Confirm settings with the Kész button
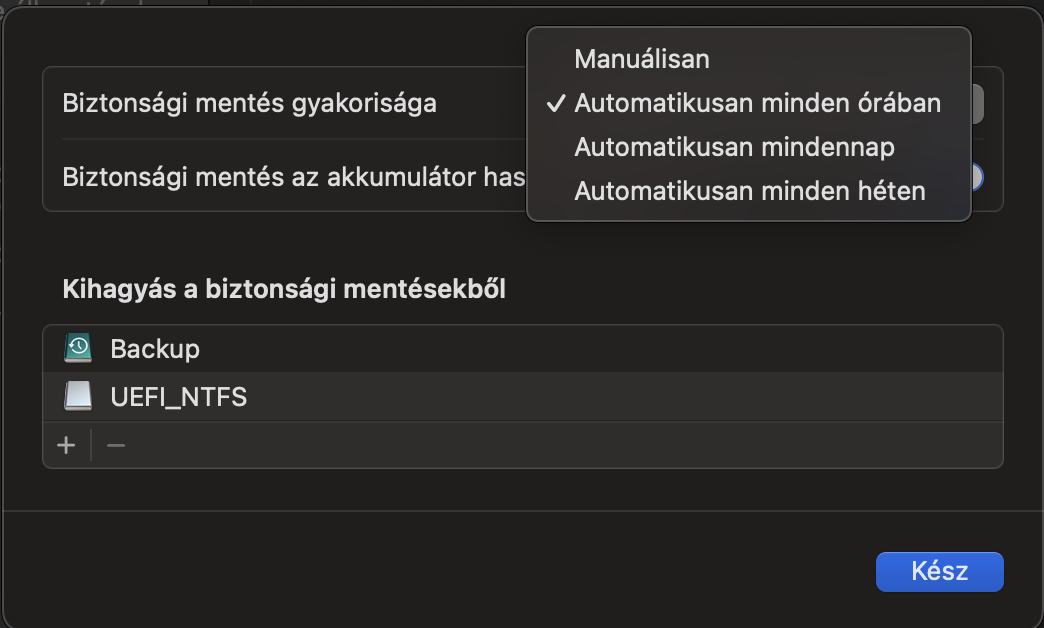This screenshot has height=628, width=1044. click(939, 571)
